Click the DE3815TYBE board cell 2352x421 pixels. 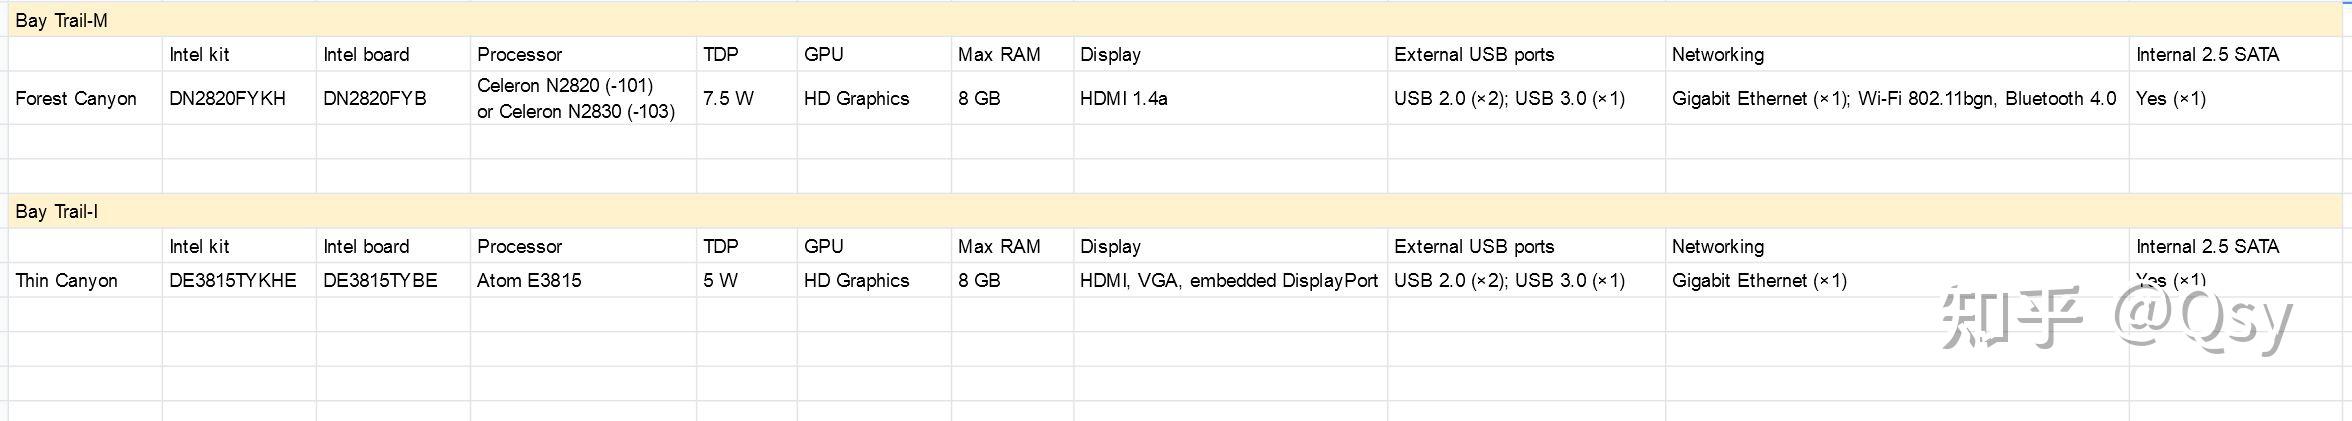point(381,280)
